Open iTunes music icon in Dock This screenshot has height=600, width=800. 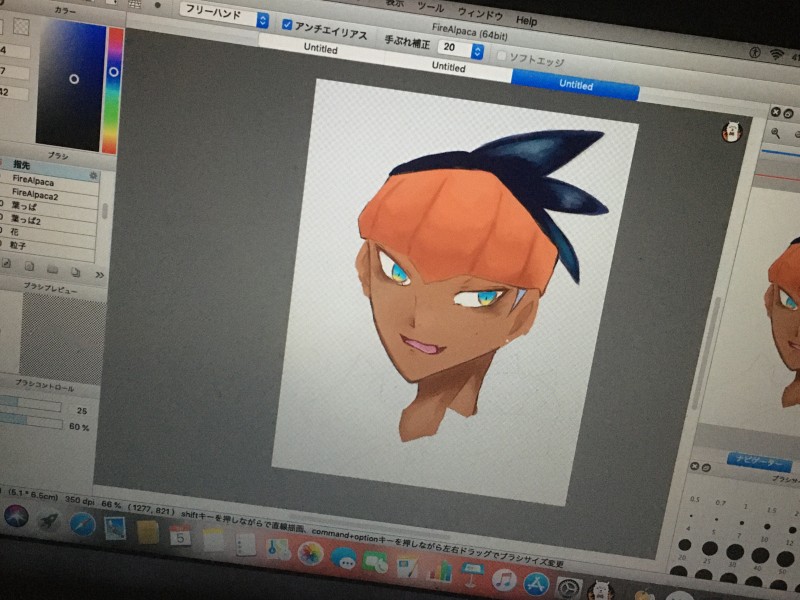504,580
